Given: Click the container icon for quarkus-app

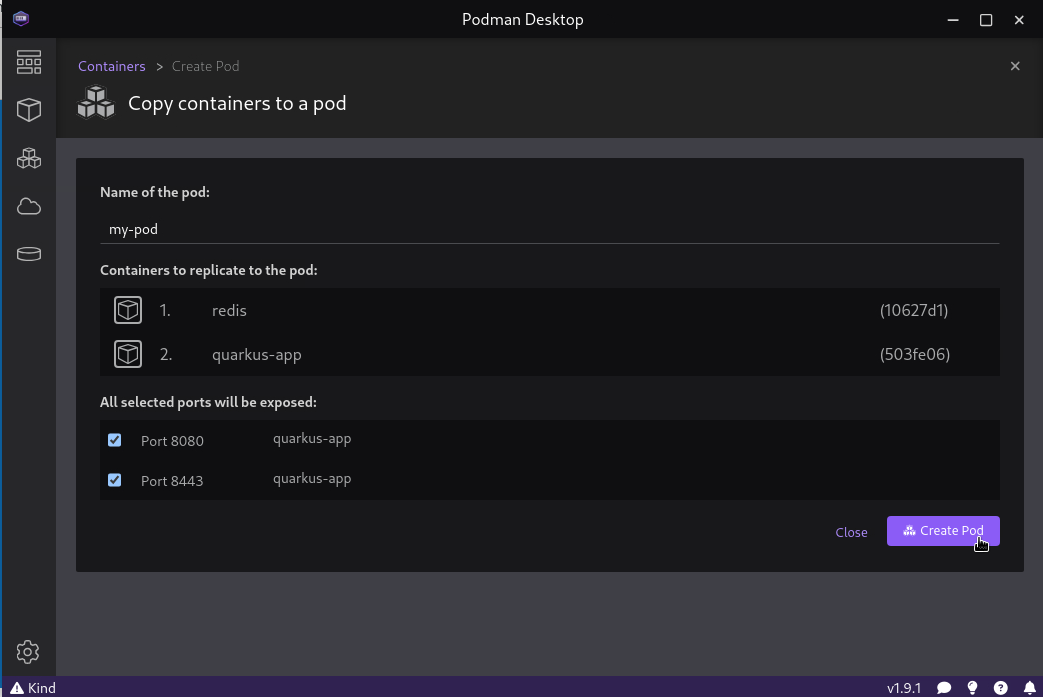Looking at the screenshot, I should 128,354.
